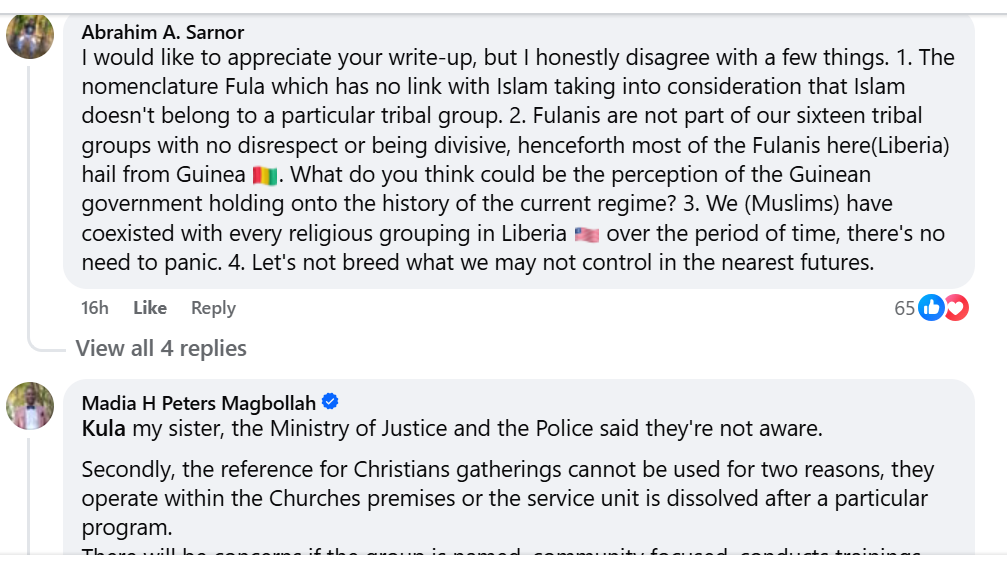Reply to Abrahim A. Sarnor's comment

coord(213,308)
